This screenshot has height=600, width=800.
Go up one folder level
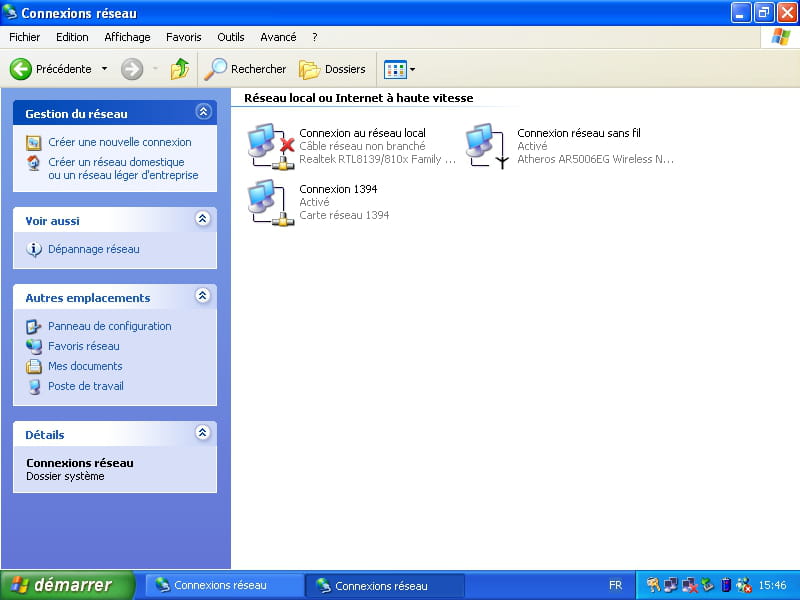point(180,69)
